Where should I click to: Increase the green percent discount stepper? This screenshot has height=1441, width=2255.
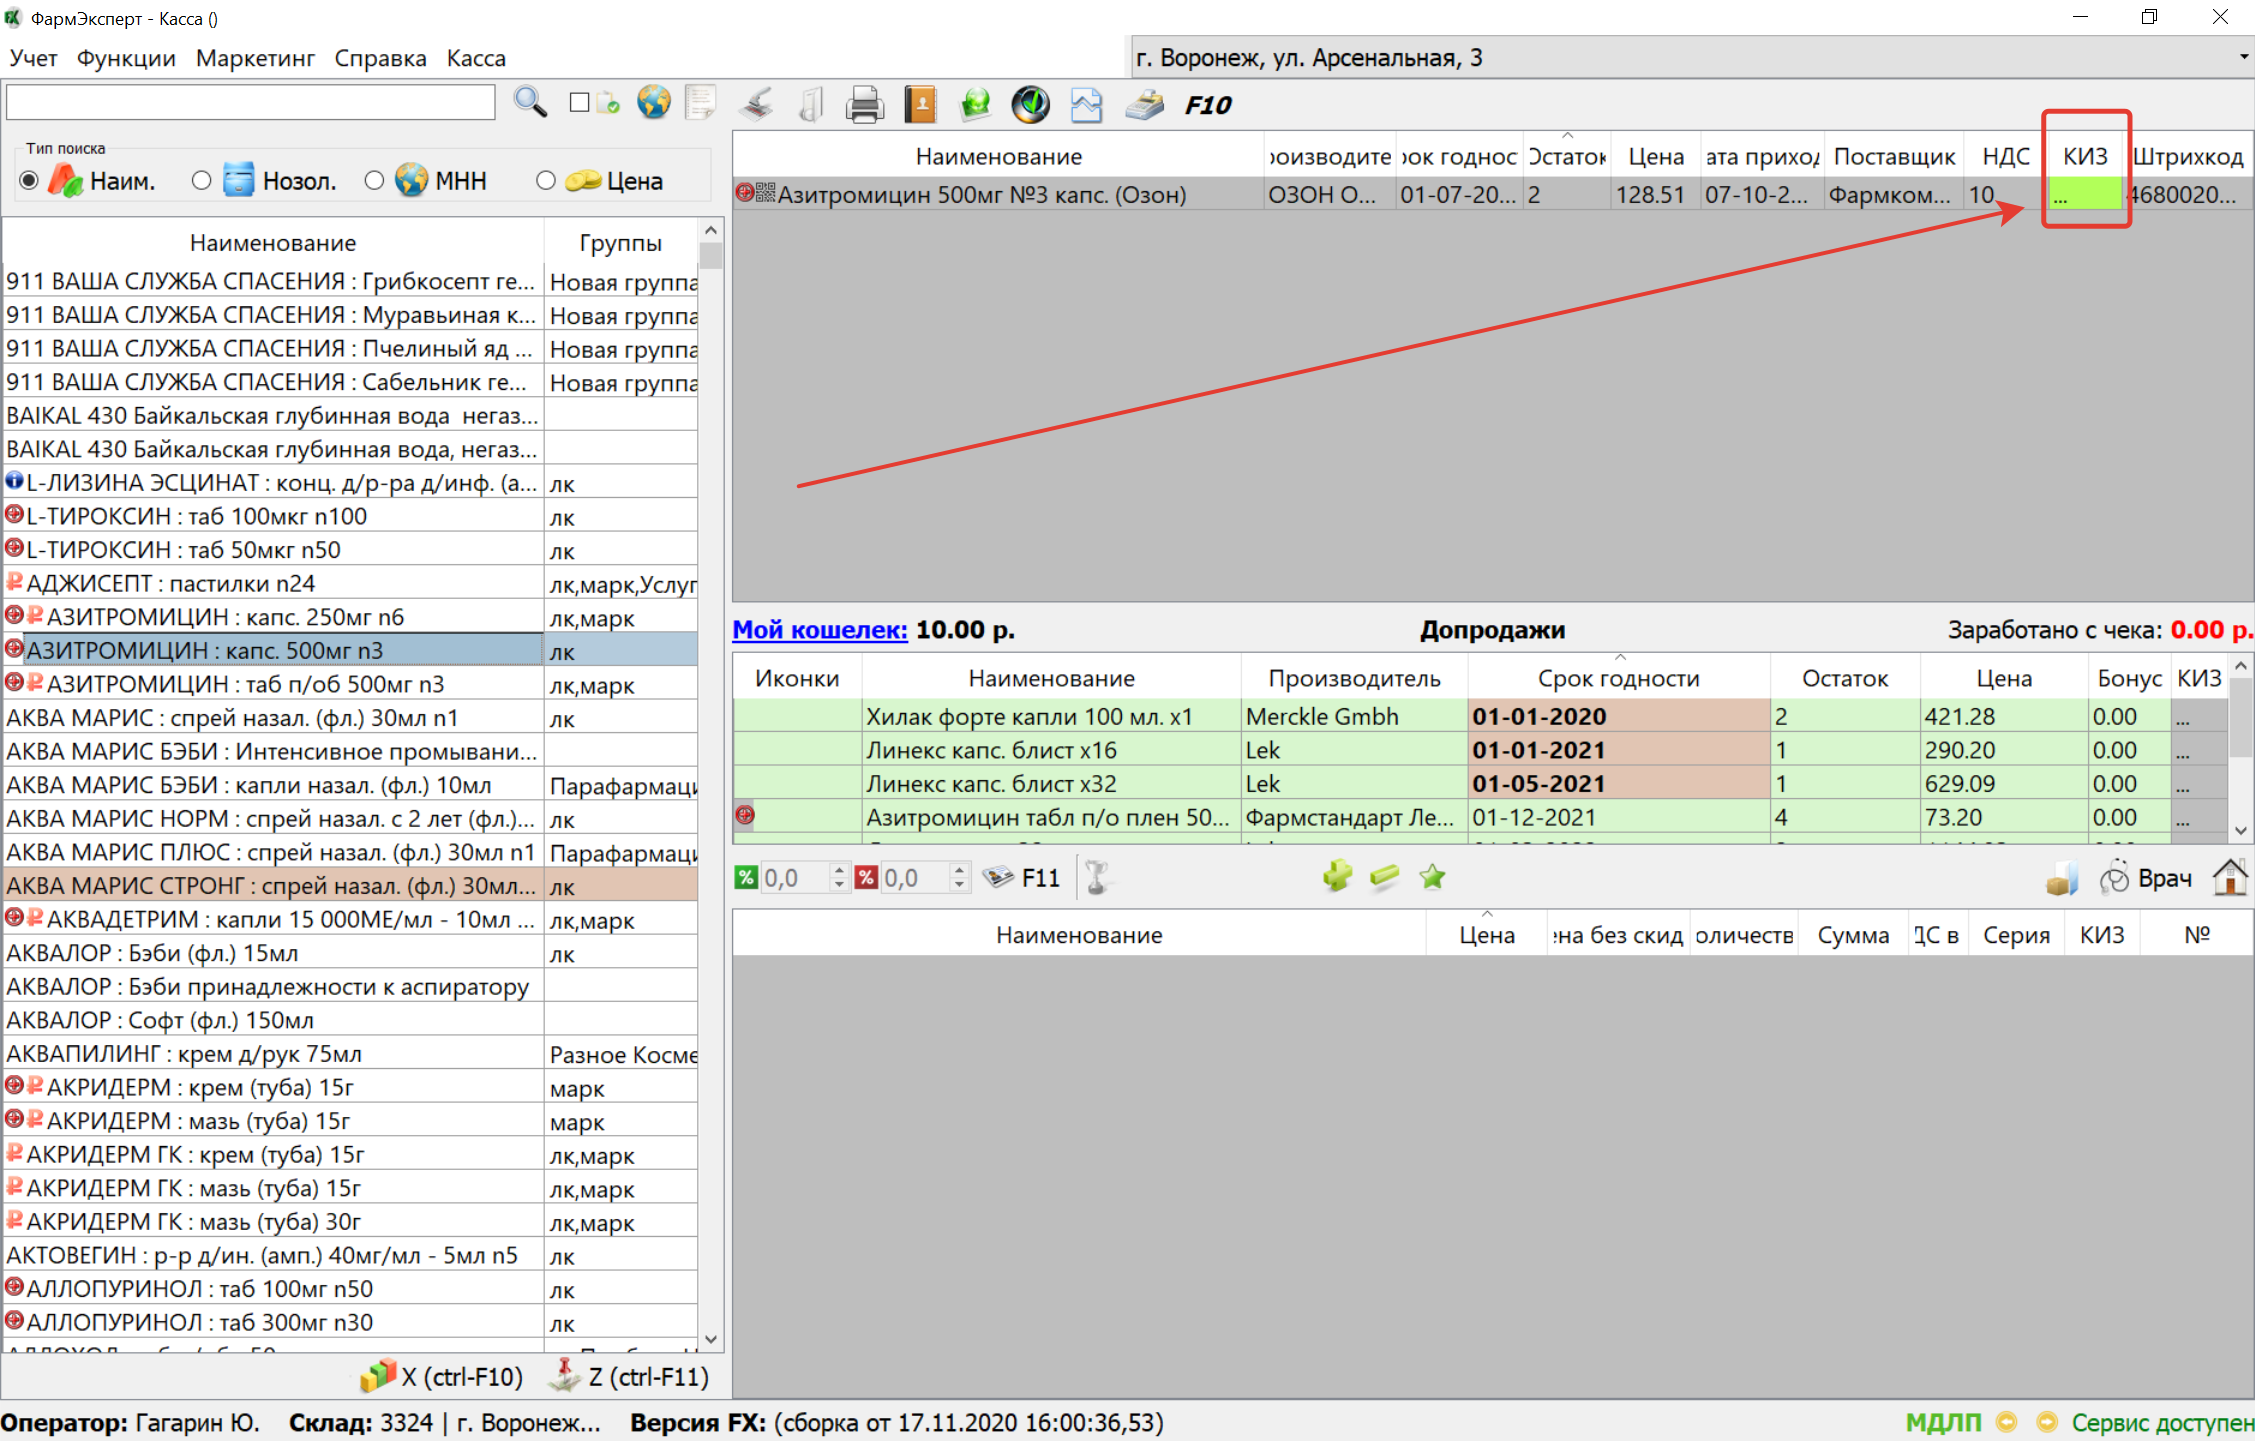(x=839, y=871)
